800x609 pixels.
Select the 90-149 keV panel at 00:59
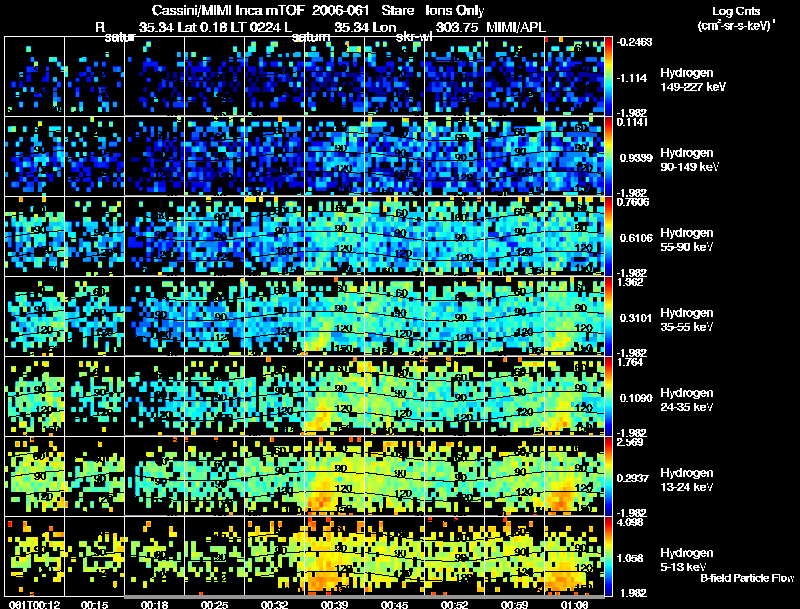514,157
